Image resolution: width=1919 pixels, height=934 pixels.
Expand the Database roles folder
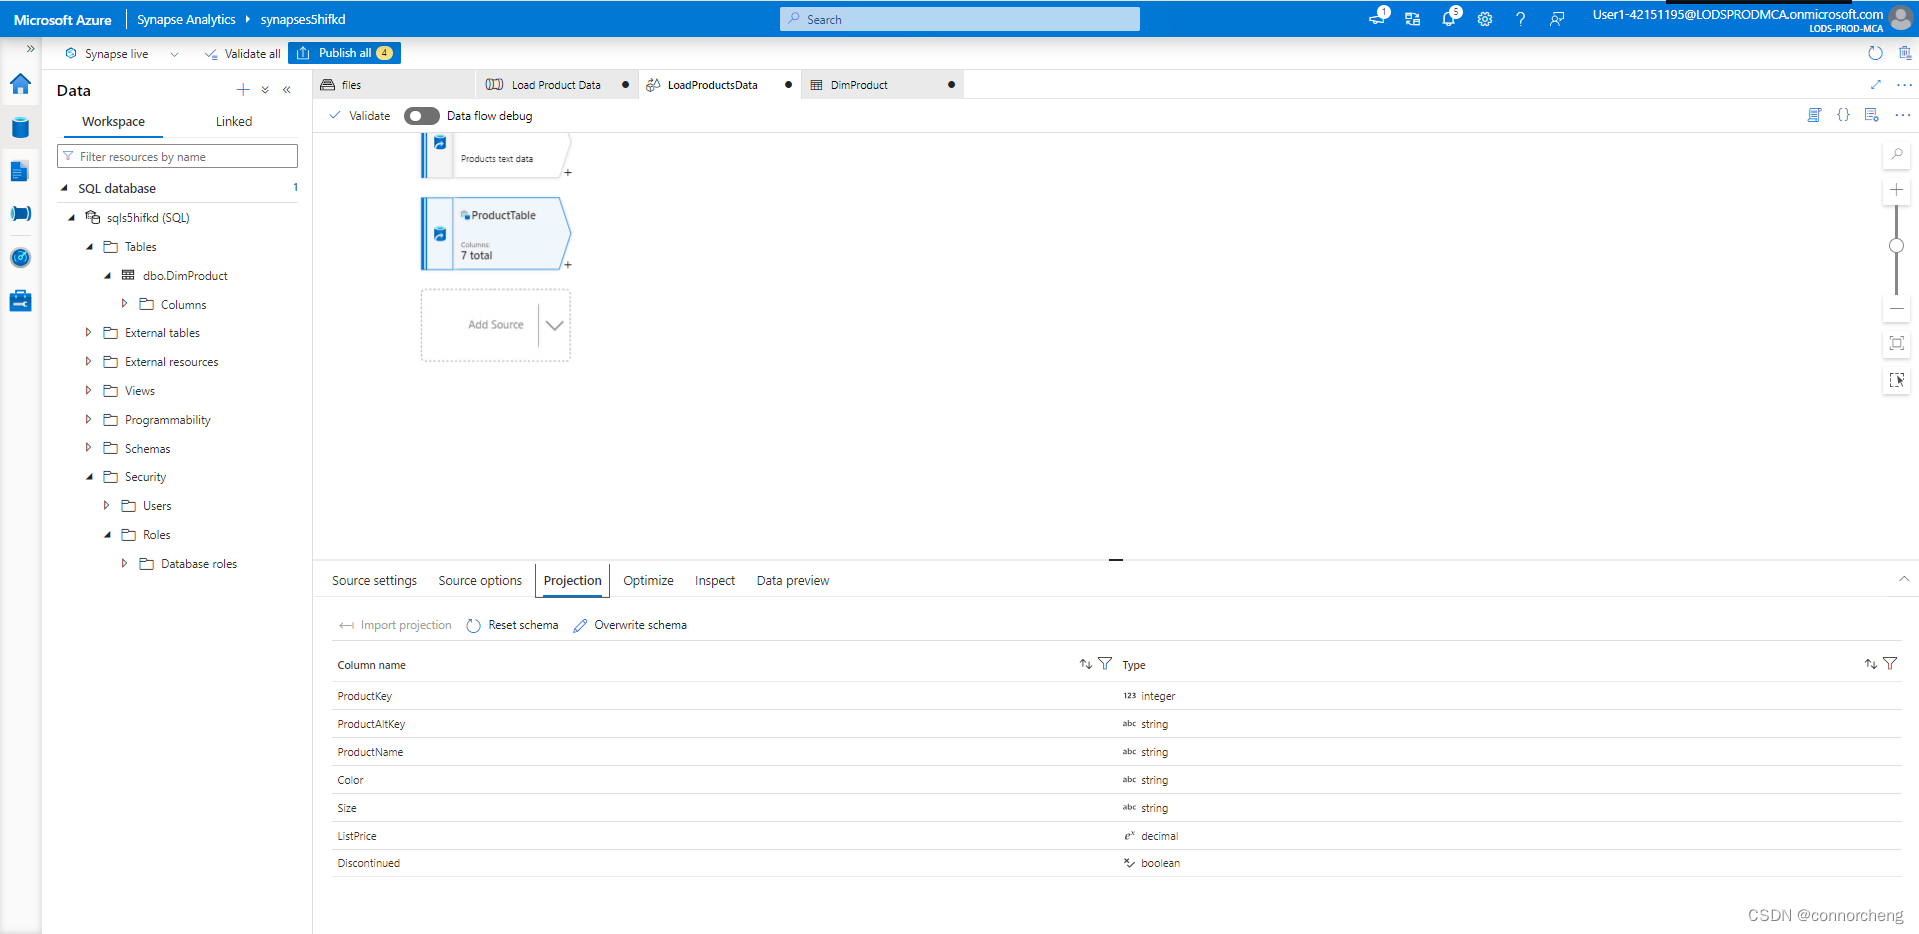[x=124, y=564]
